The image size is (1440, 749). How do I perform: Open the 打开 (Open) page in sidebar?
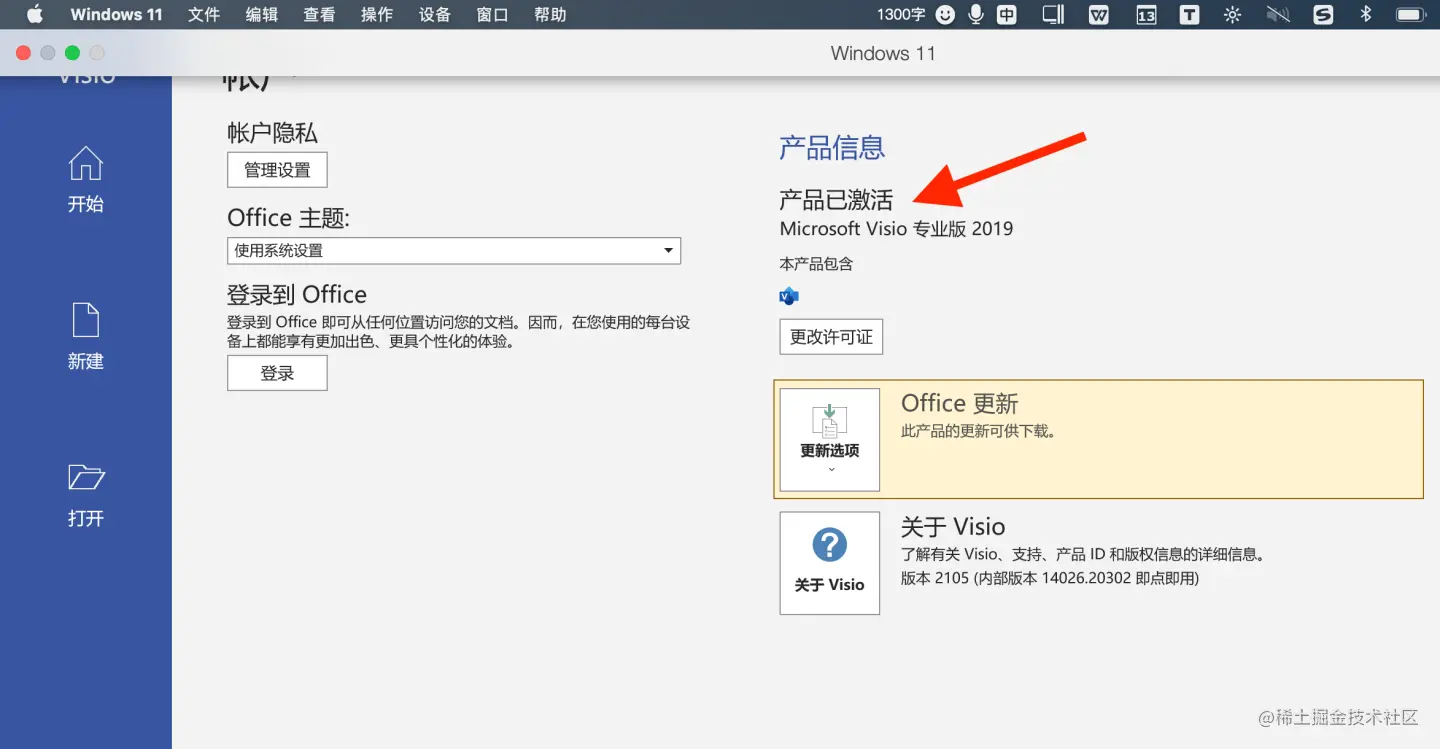point(85,495)
